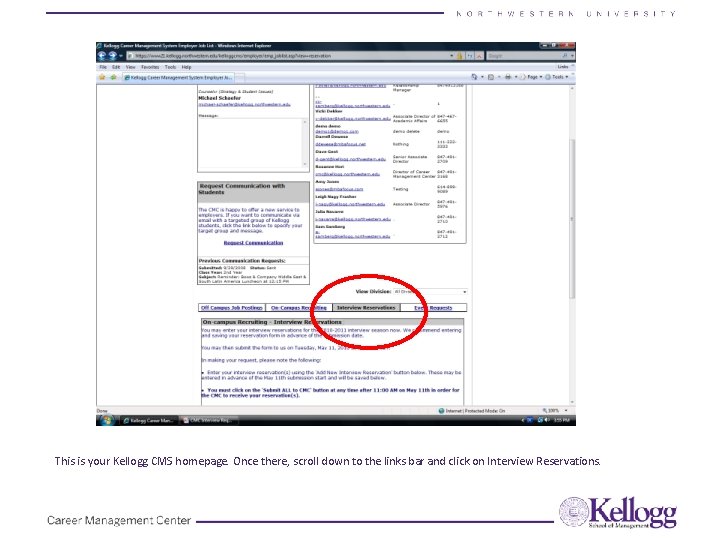Click the Favorites Center star icon

(102, 77)
